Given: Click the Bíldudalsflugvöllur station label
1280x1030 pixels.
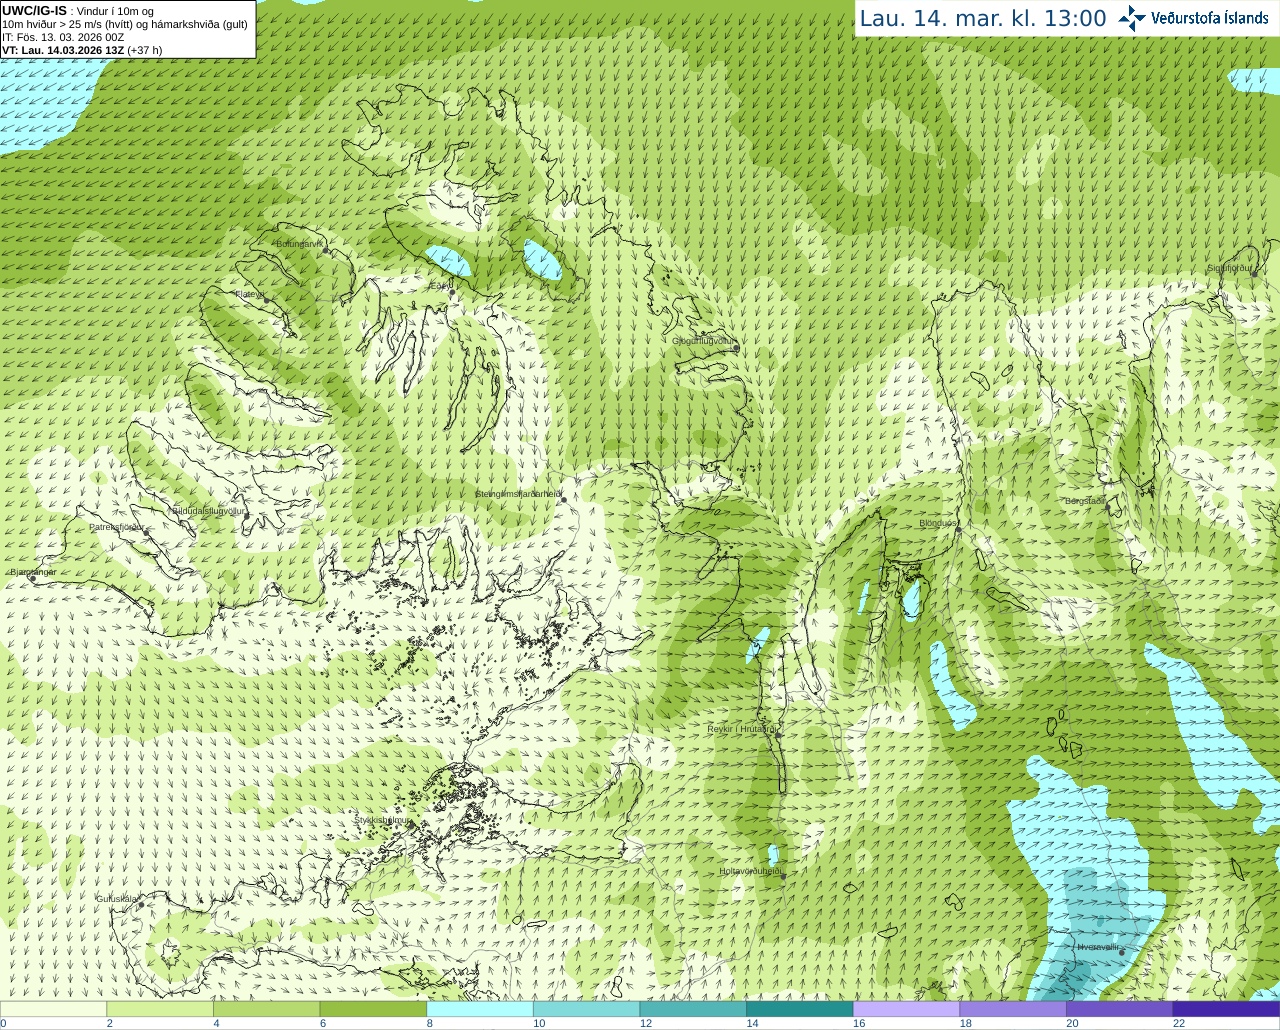Looking at the screenshot, I should point(208,511).
